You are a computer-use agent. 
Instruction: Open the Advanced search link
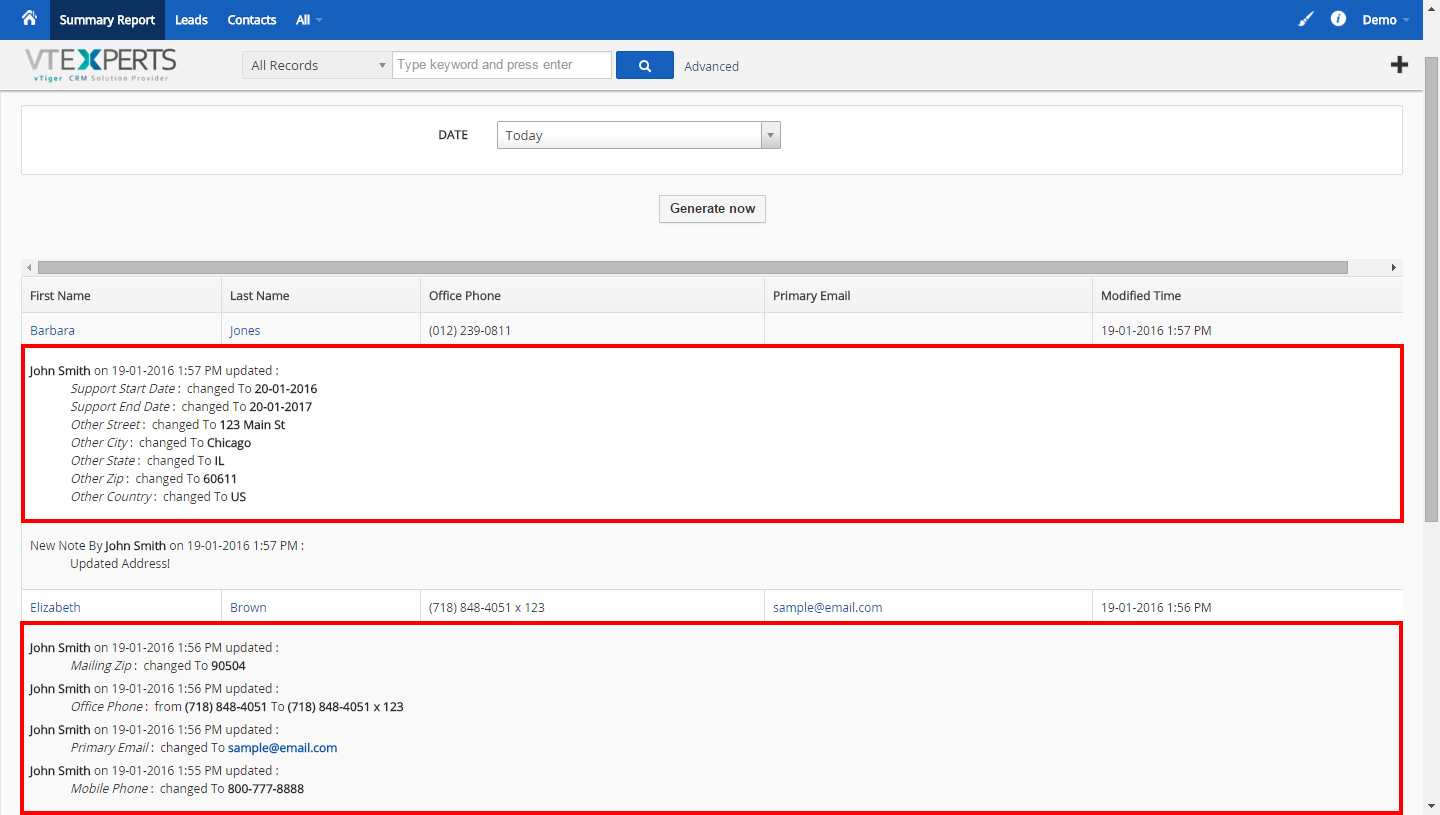click(x=711, y=66)
